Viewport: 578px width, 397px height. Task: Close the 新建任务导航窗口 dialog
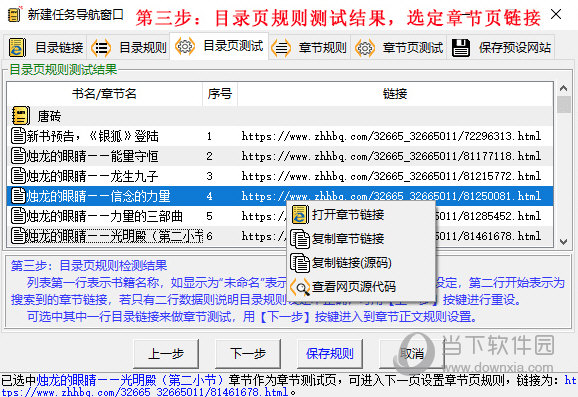pyautogui.click(x=556, y=15)
